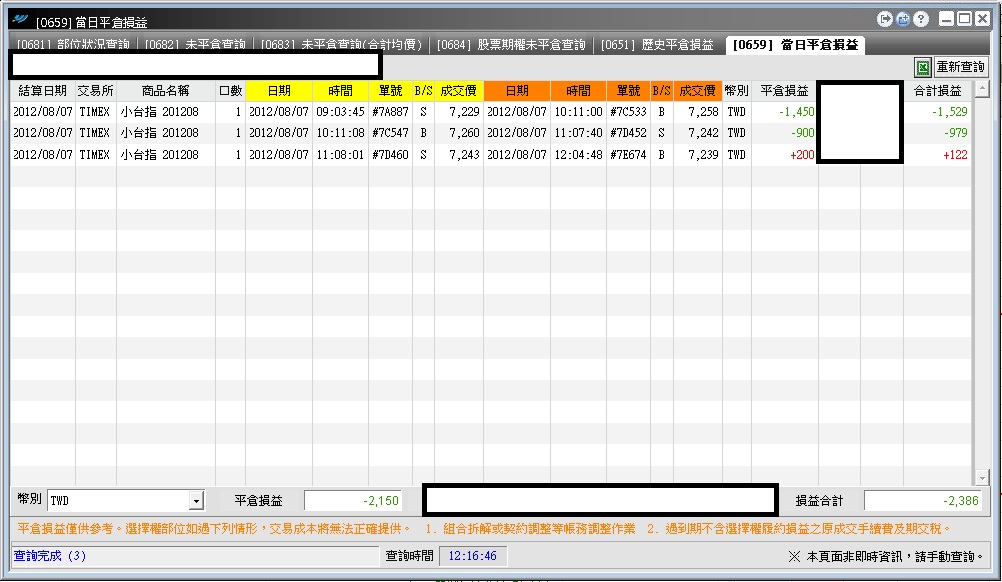Select order number #7C533 cell

pyautogui.click(x=628, y=112)
